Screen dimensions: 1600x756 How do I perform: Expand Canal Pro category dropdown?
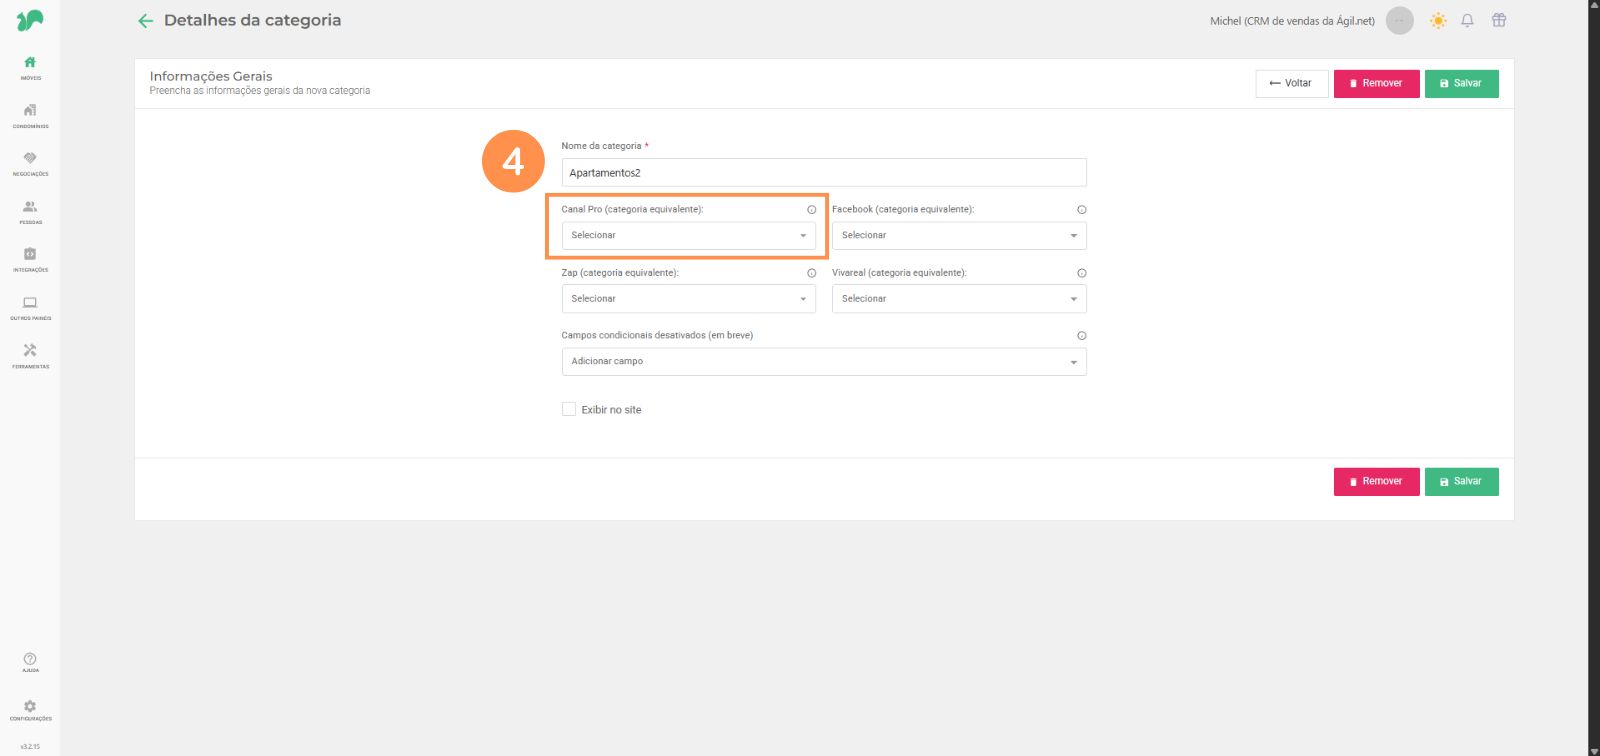[x=688, y=236]
